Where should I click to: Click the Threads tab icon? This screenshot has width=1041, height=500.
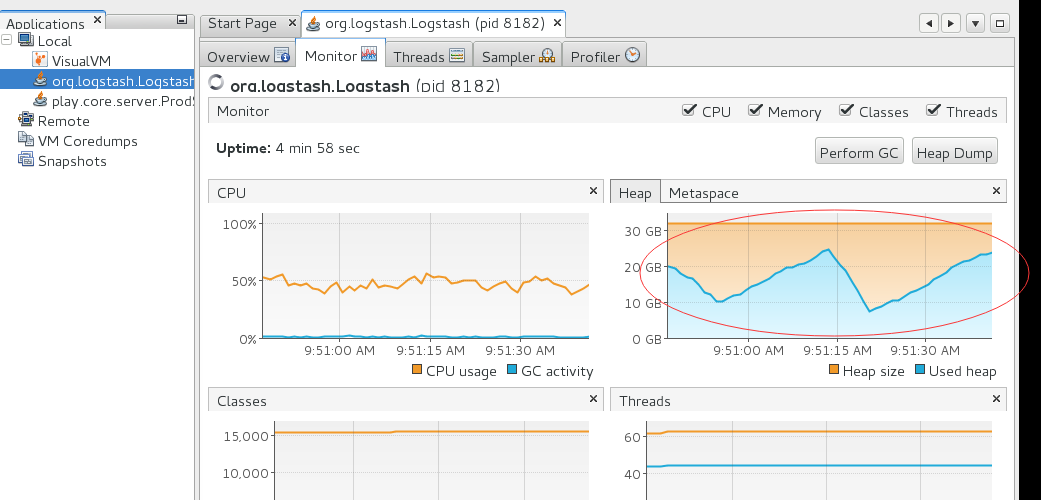[457, 55]
